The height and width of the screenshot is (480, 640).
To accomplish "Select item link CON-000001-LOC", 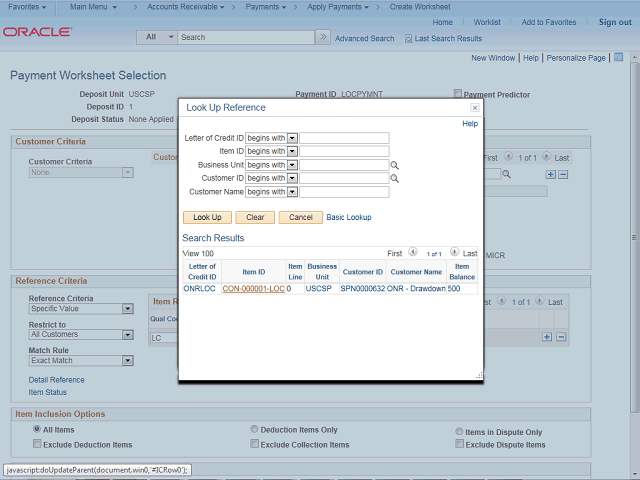I will (x=253, y=288).
